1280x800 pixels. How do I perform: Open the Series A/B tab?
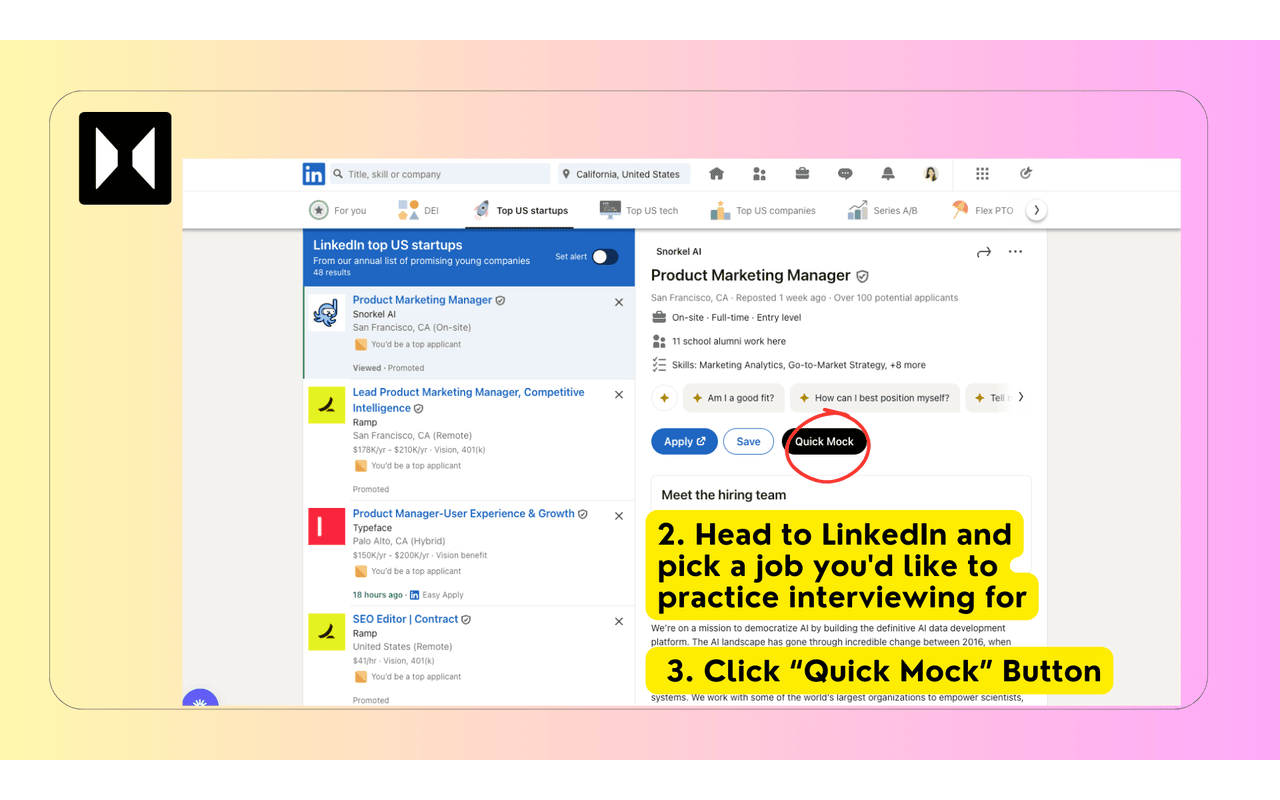[883, 210]
